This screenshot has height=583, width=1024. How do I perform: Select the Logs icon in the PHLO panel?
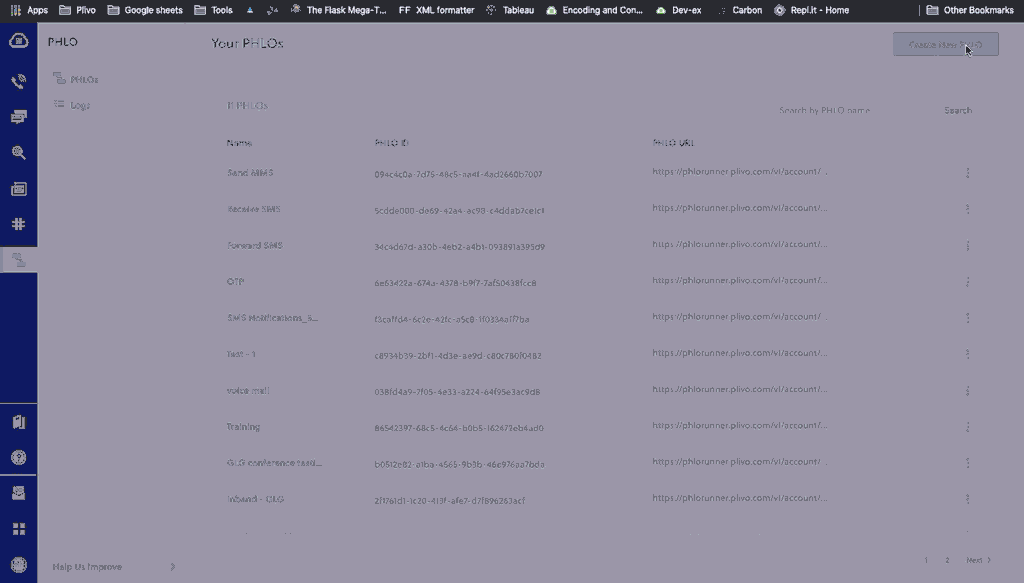(x=57, y=104)
